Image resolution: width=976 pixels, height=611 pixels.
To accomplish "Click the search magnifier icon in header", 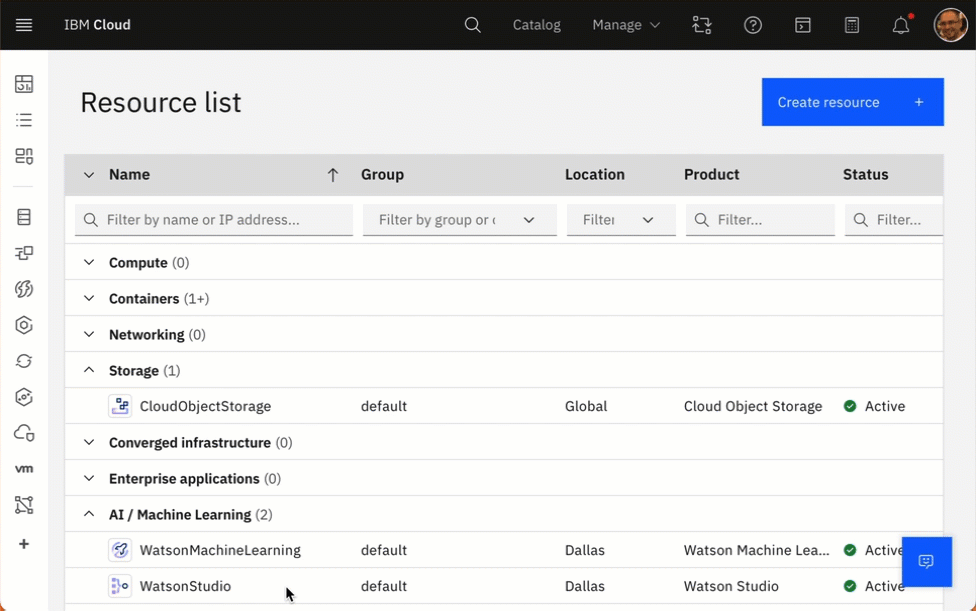I will (x=473, y=25).
